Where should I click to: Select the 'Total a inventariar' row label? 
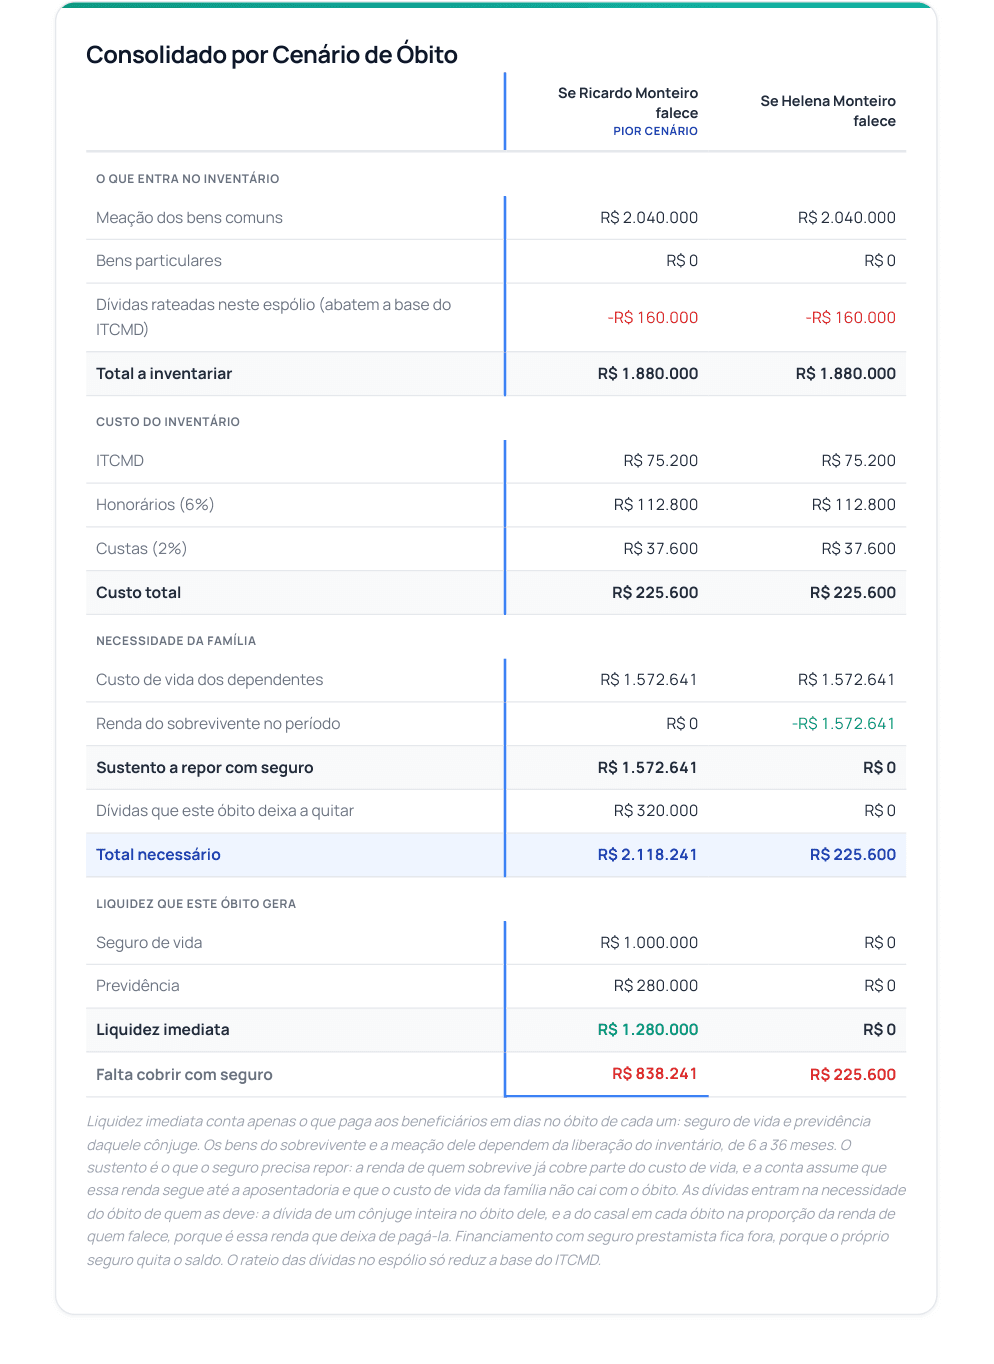(164, 374)
